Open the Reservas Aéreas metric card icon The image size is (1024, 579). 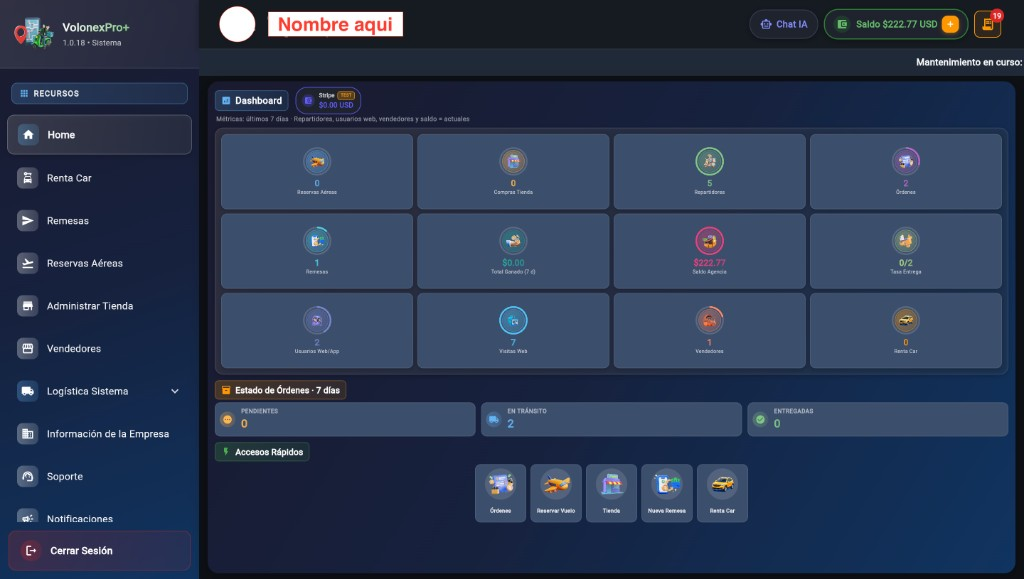pos(317,161)
